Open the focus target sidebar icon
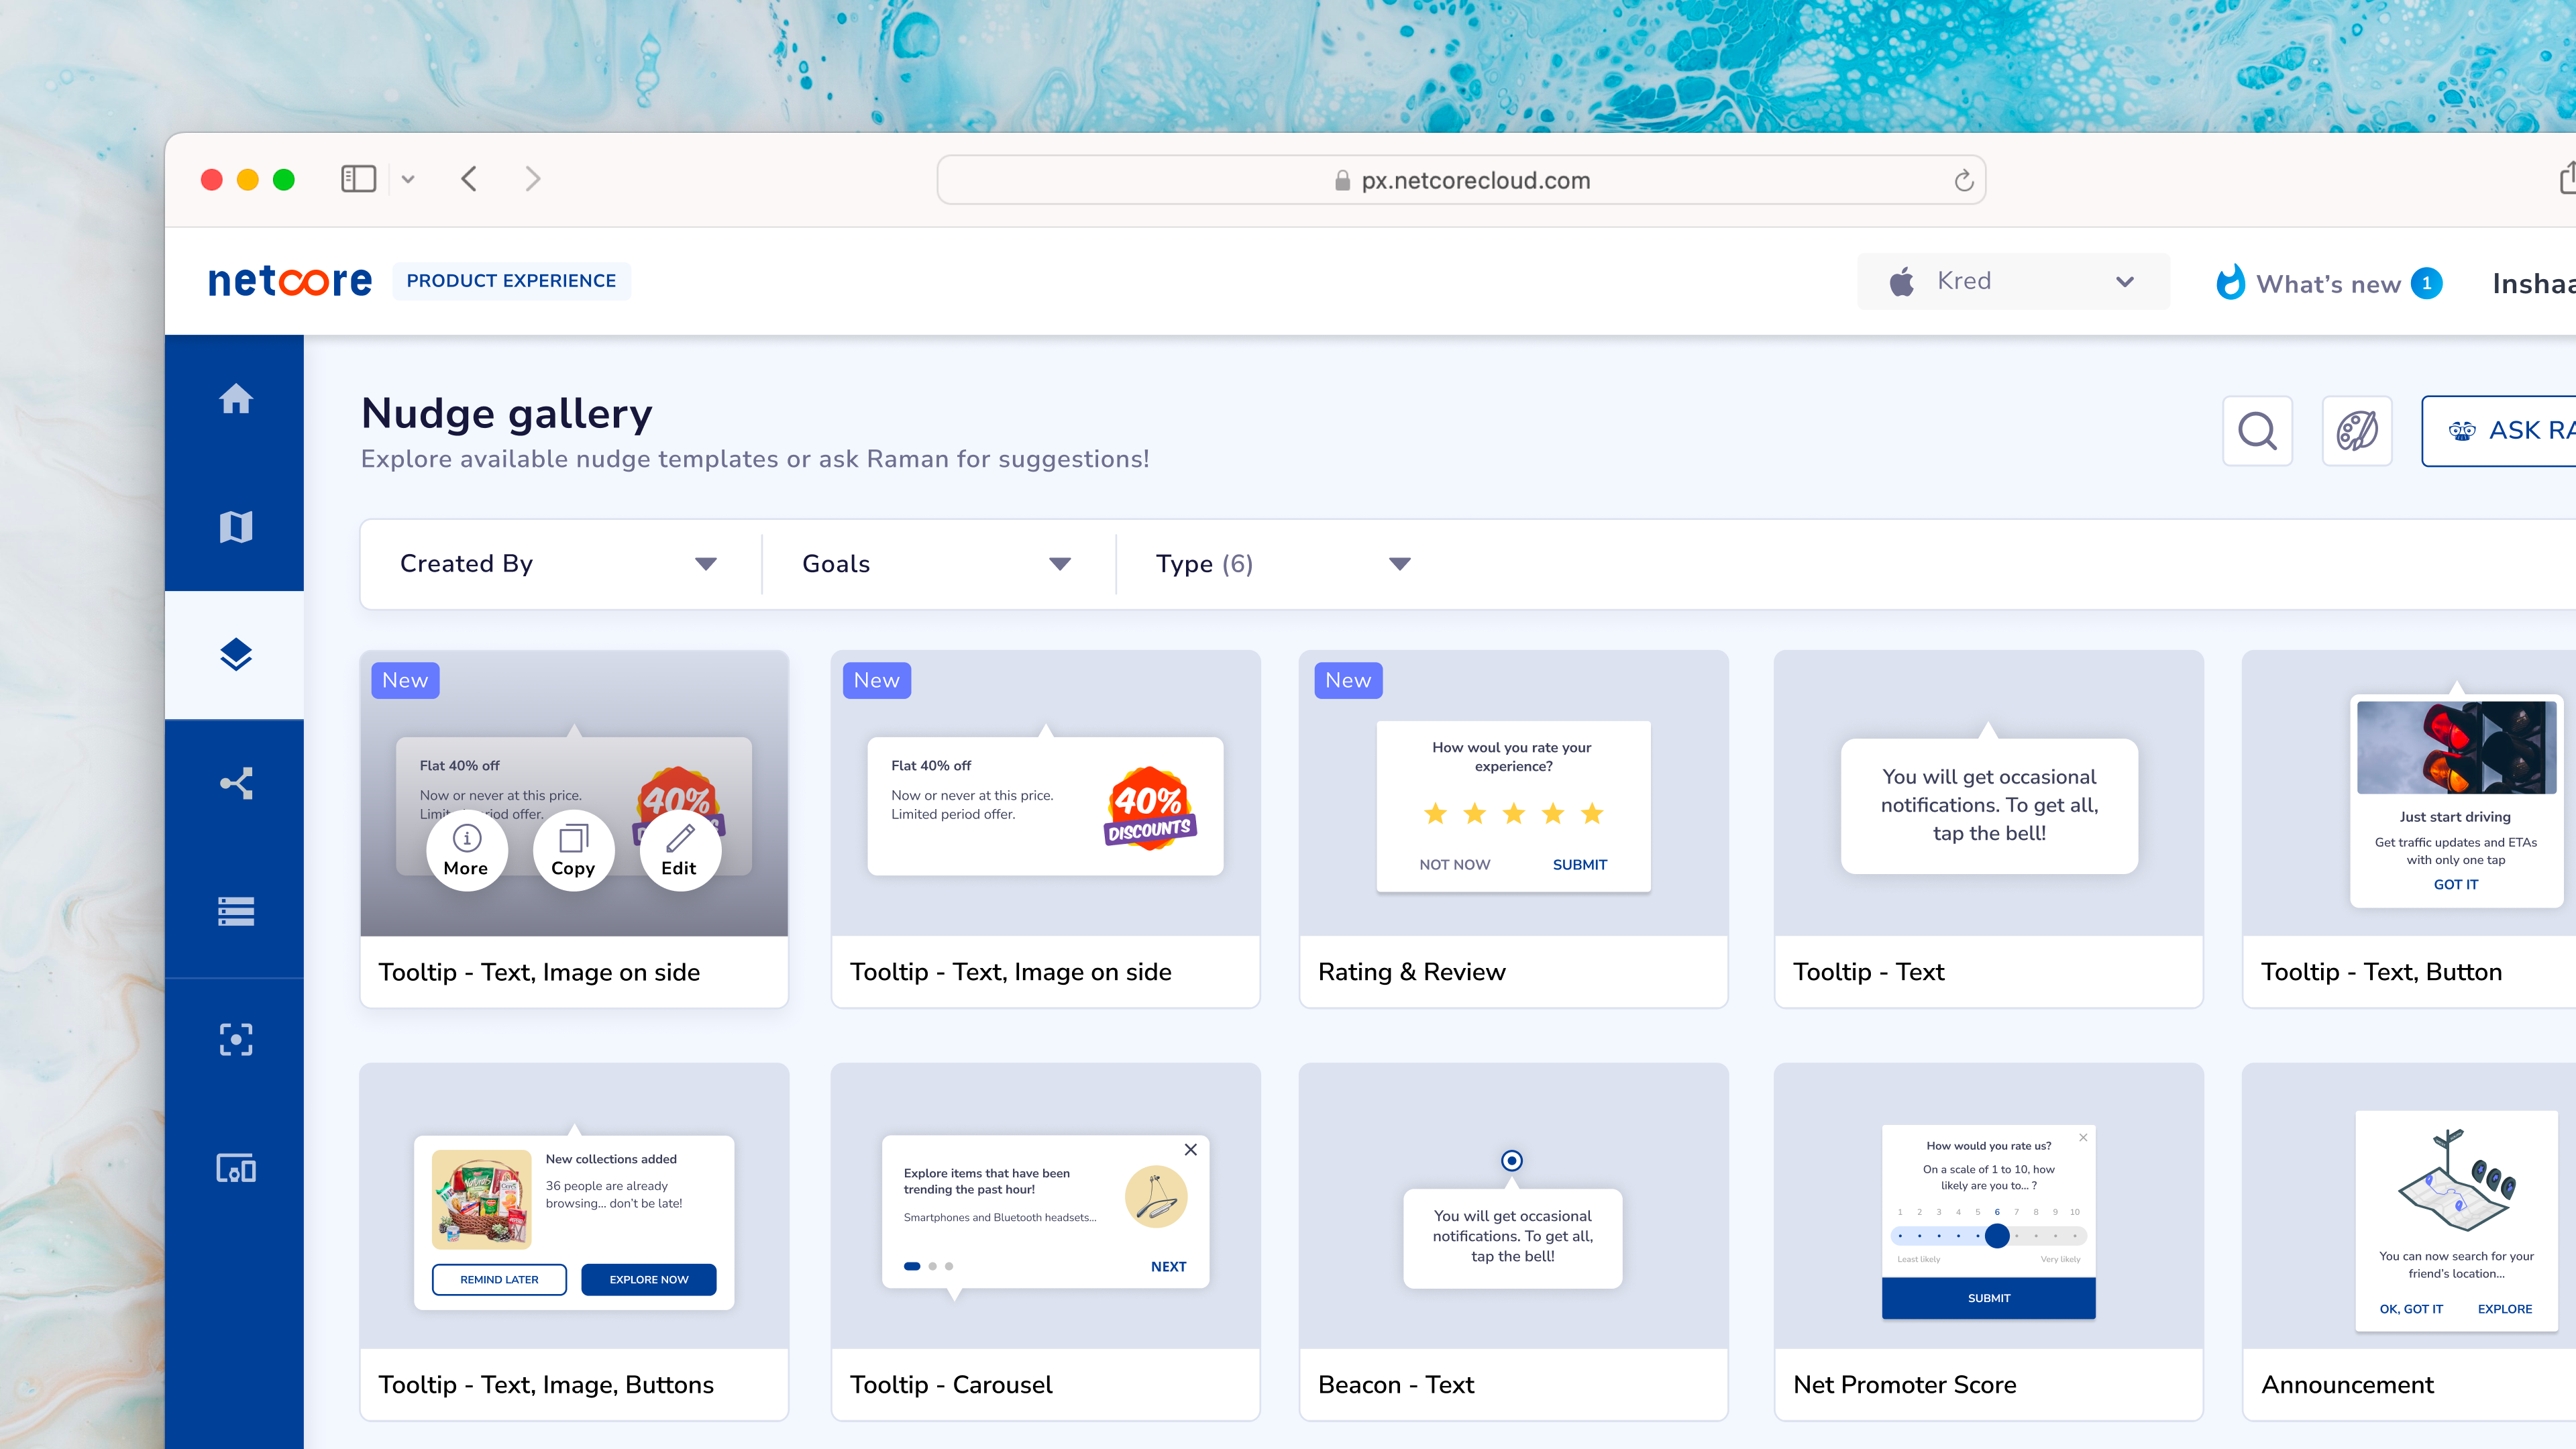This screenshot has width=2576, height=1449. pos(236,1039)
